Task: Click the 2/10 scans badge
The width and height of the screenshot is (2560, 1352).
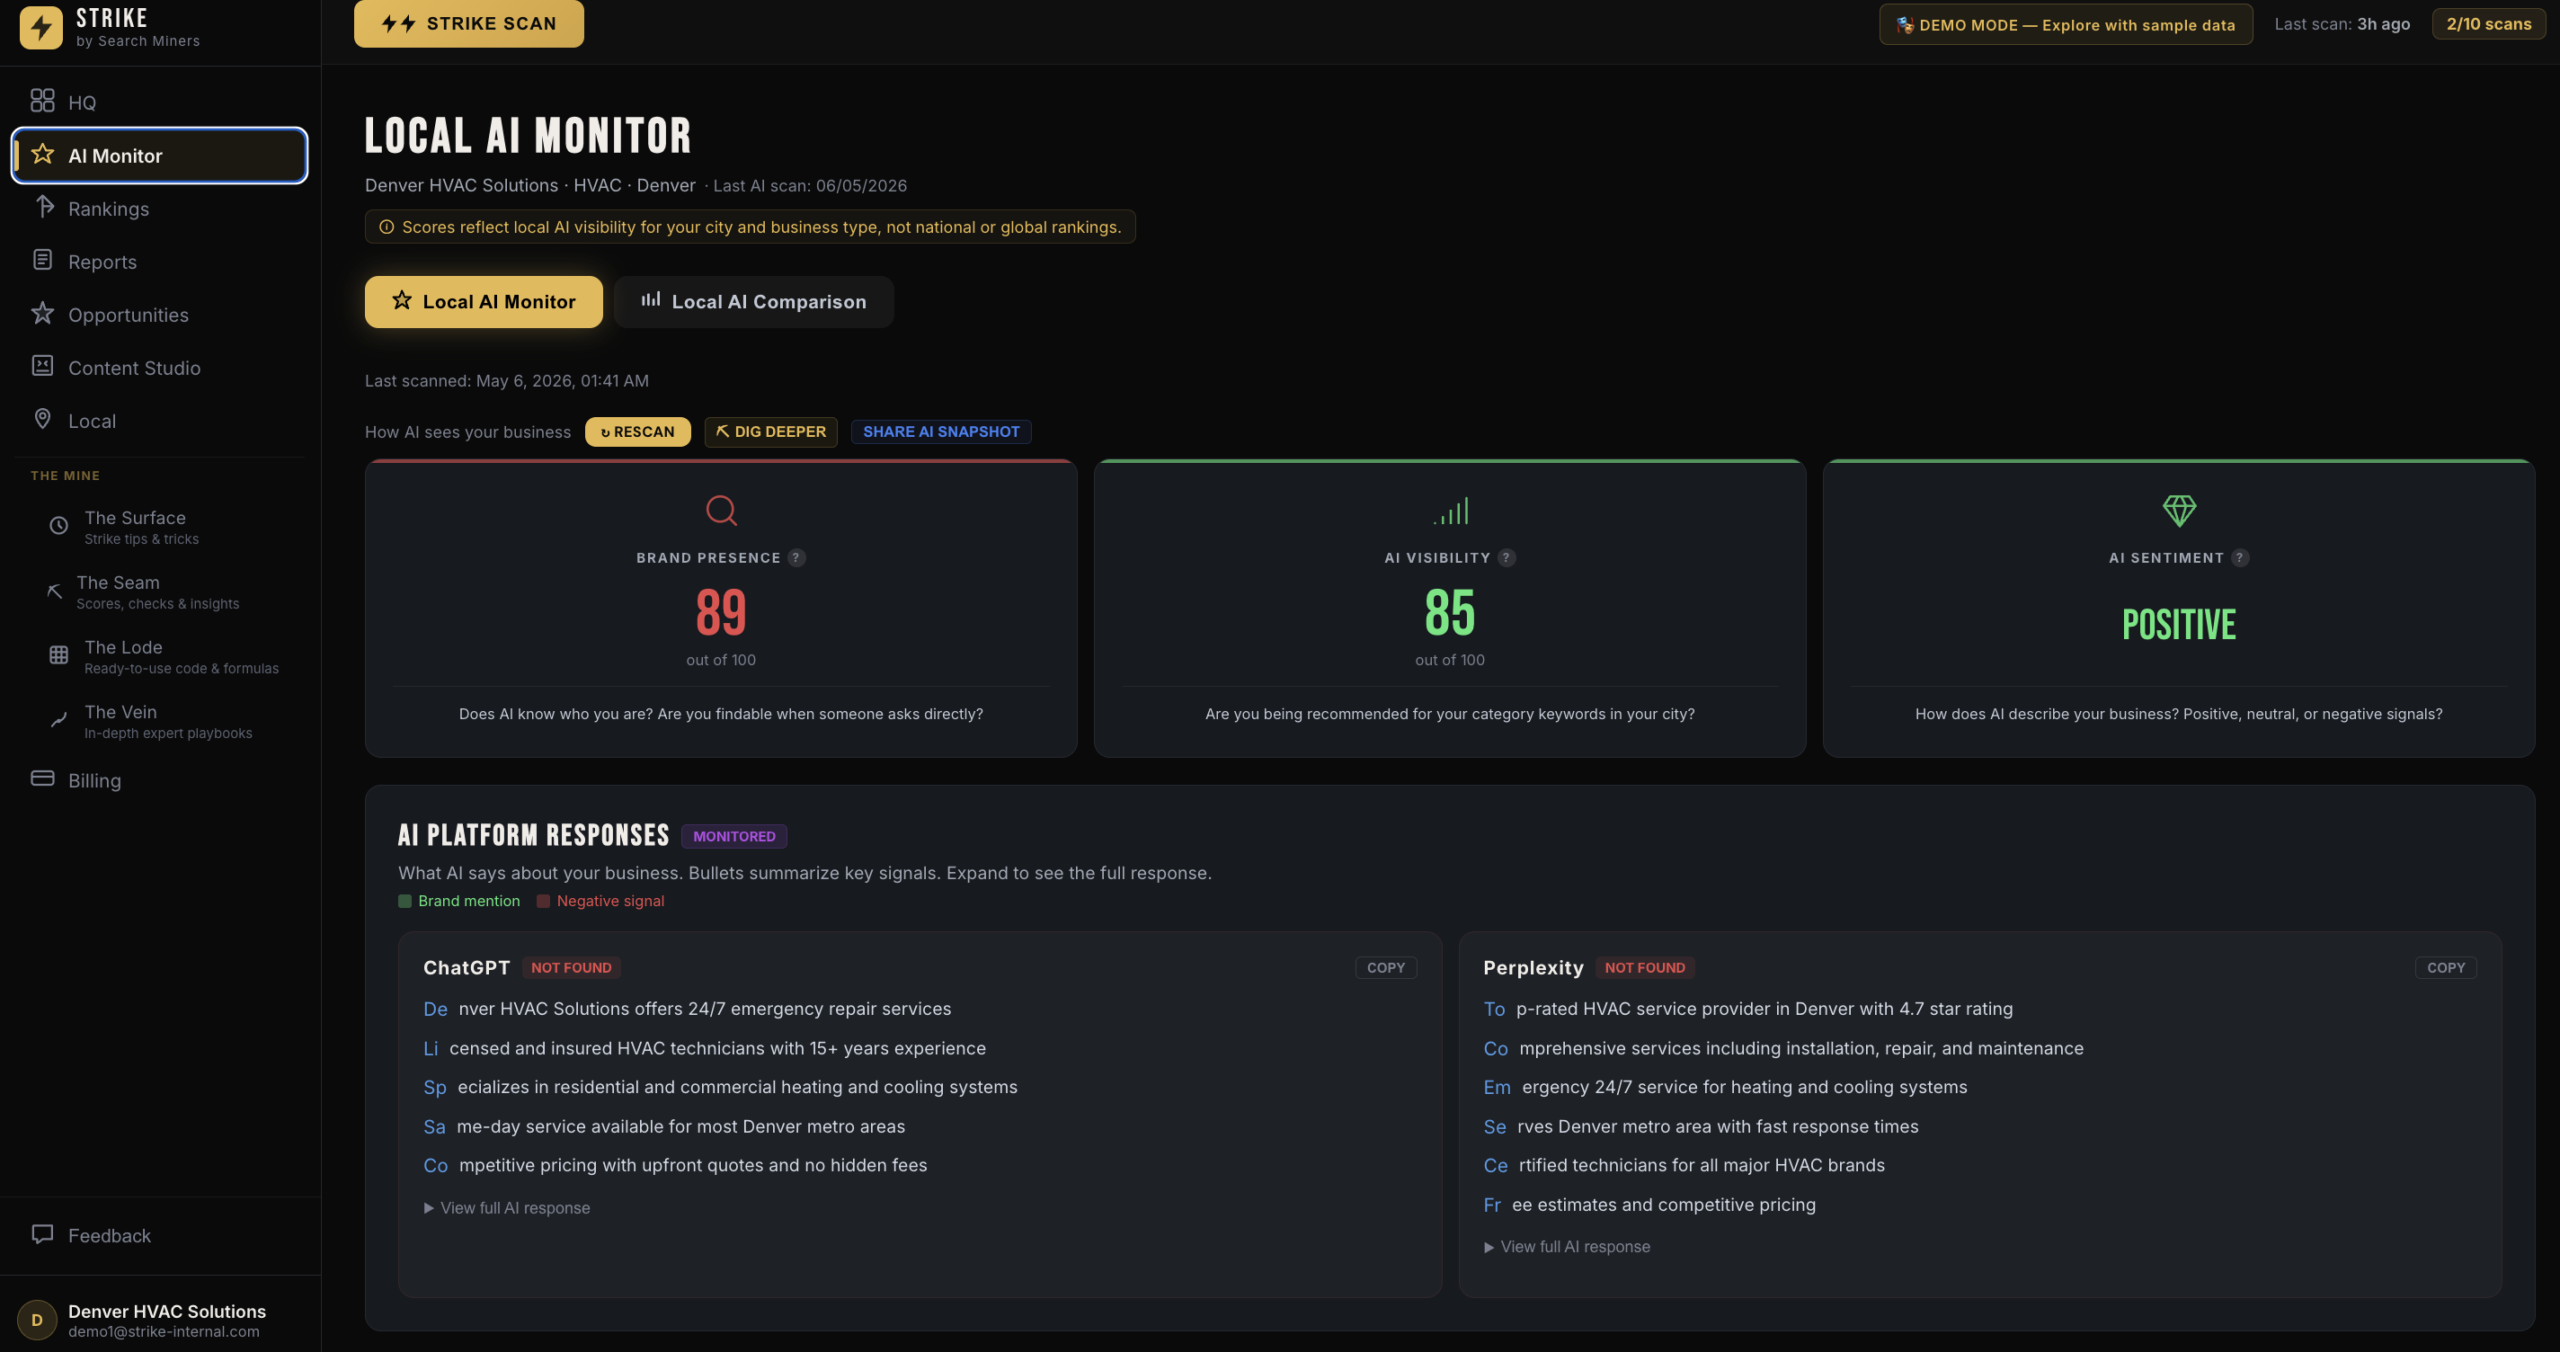Action: pyautogui.click(x=2489, y=24)
